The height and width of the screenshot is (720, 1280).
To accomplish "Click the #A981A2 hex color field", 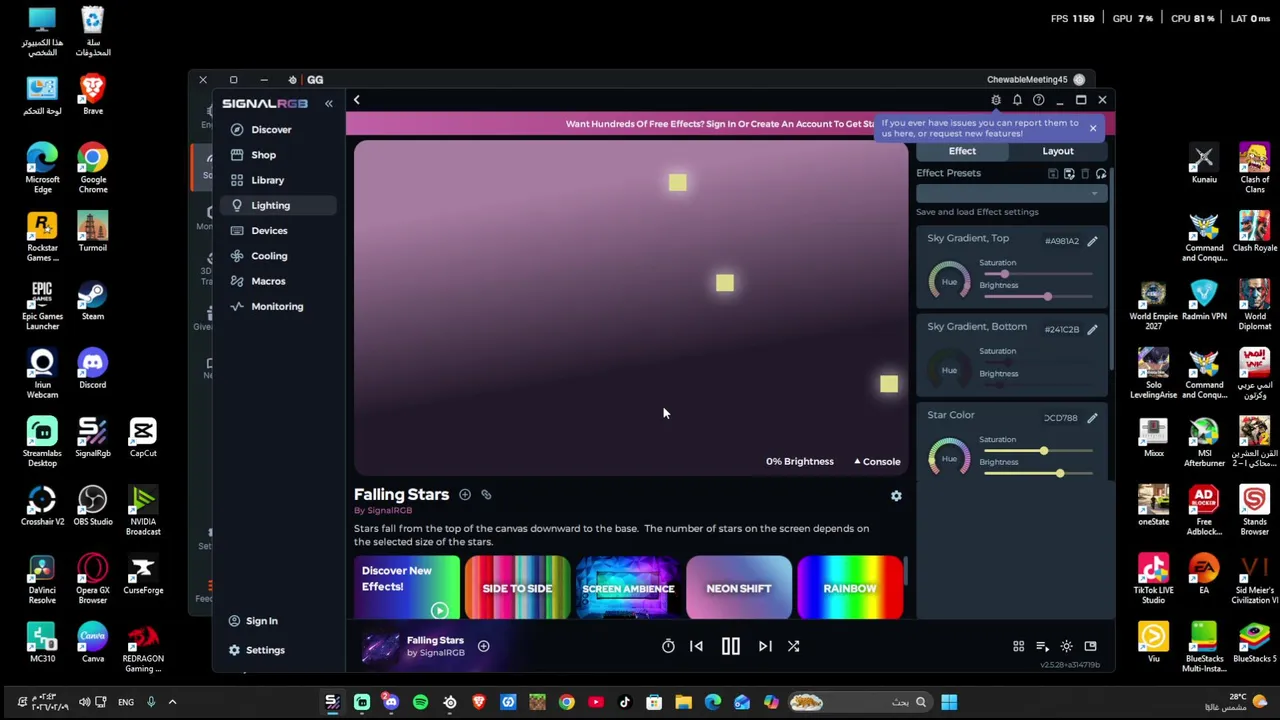I will coord(1062,241).
